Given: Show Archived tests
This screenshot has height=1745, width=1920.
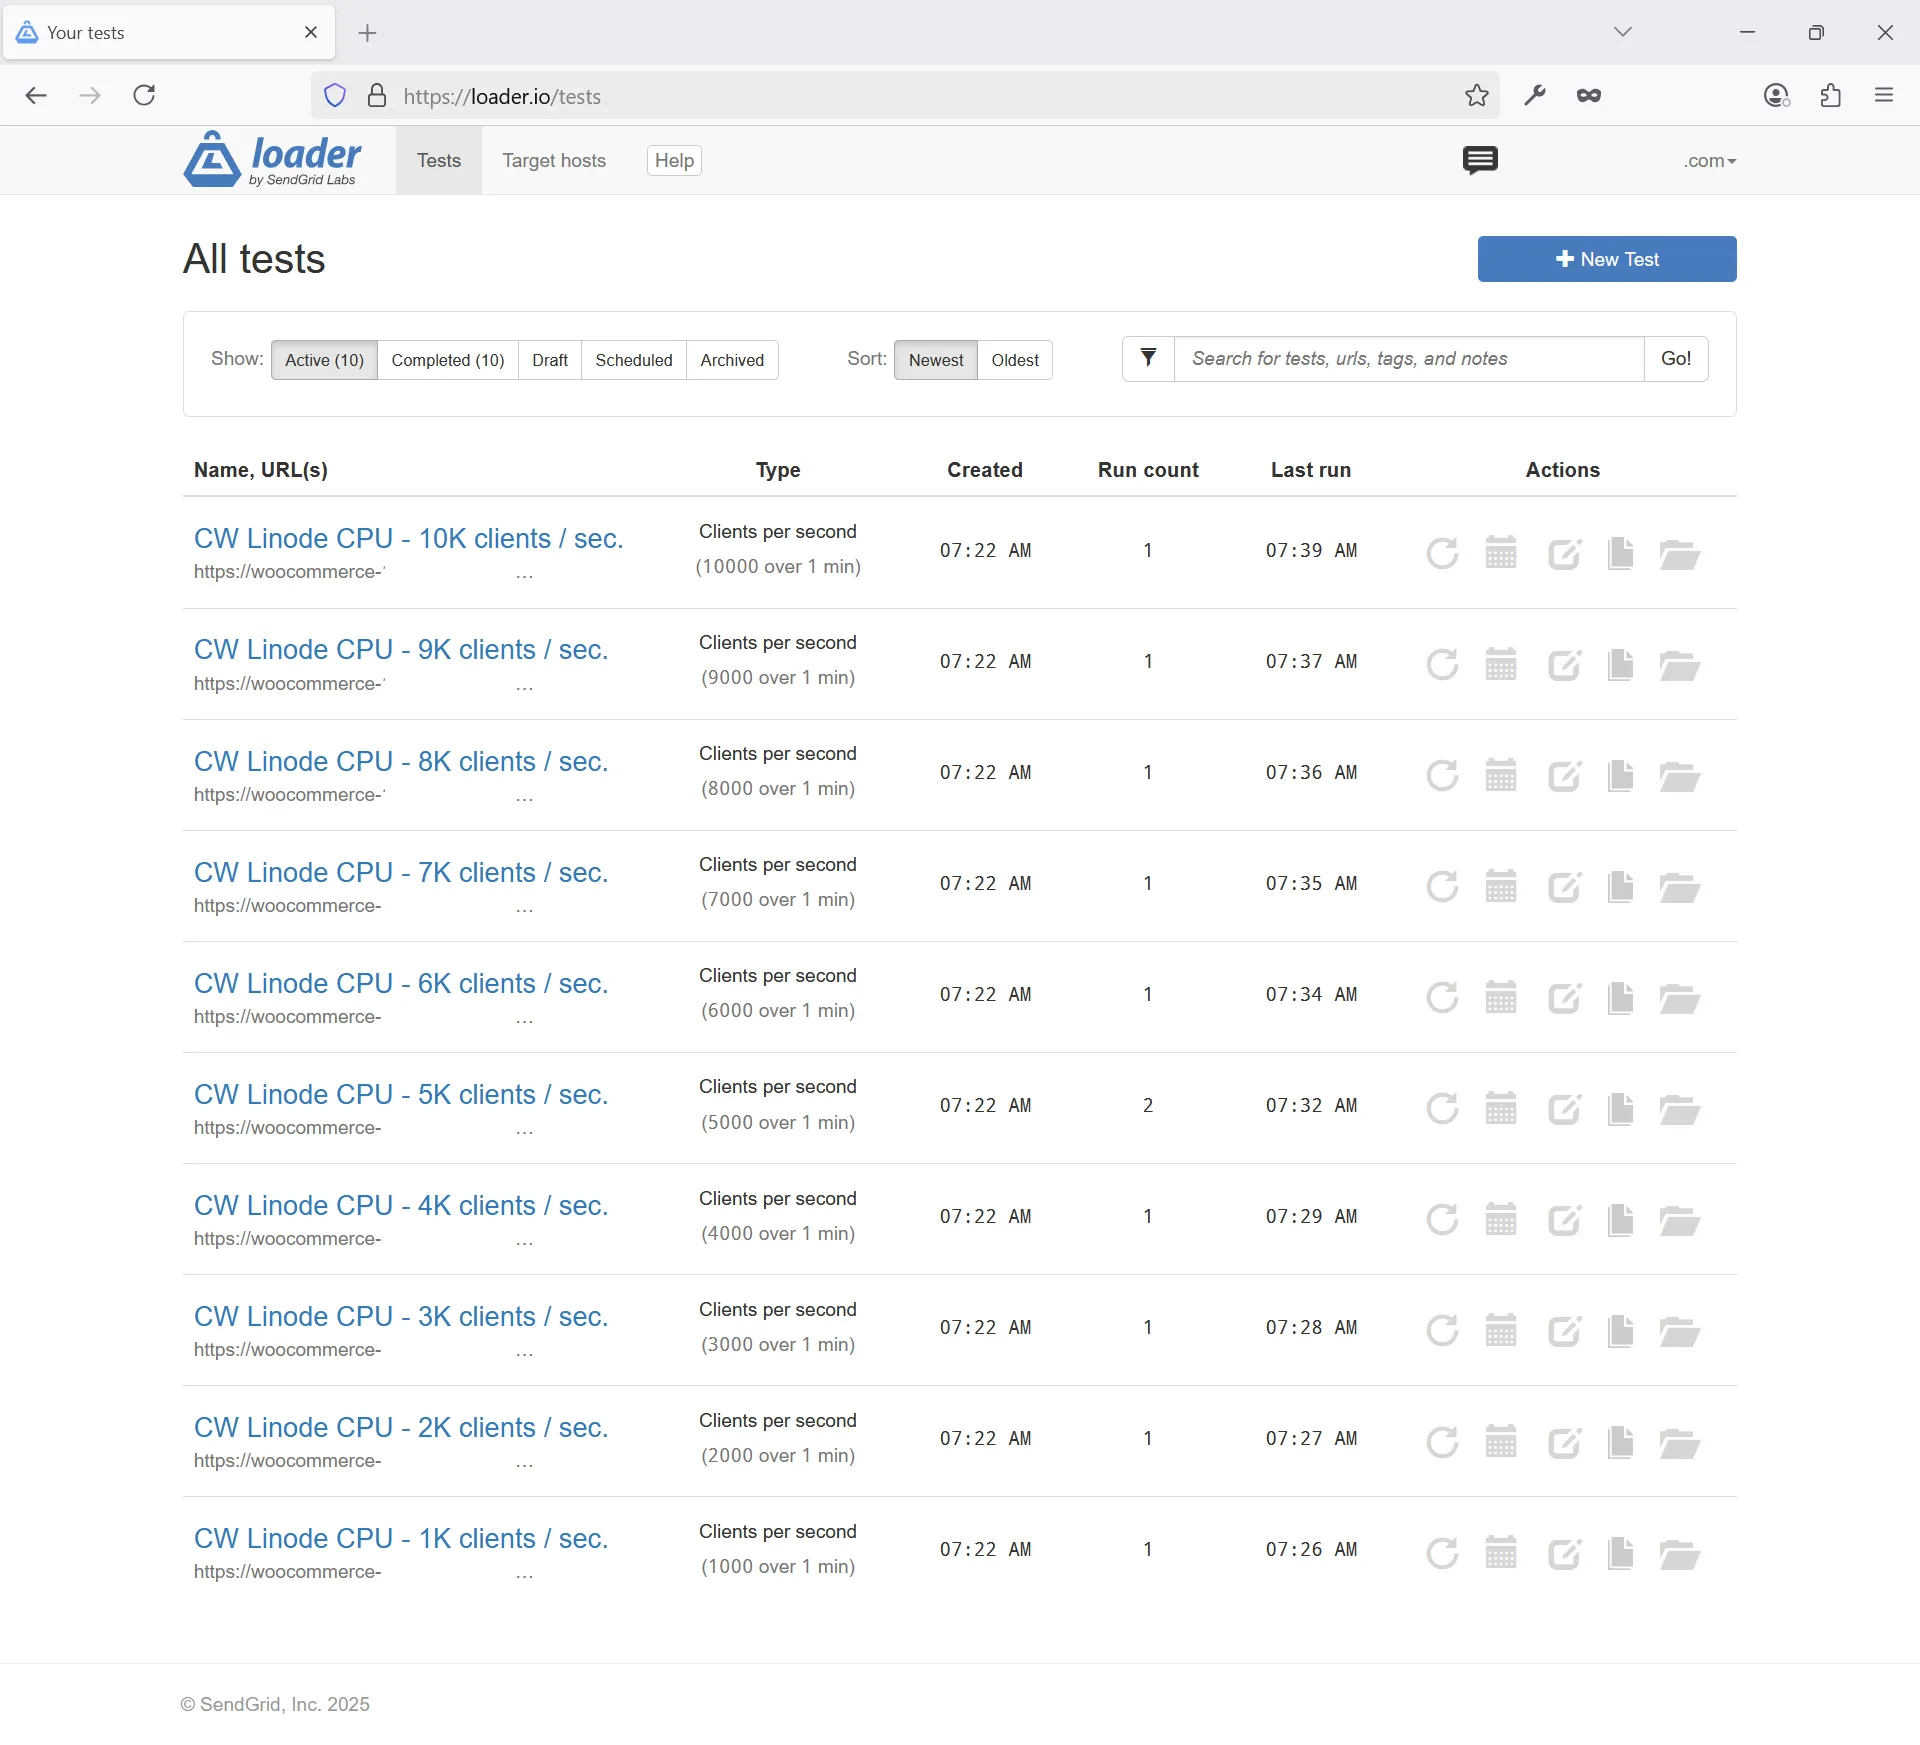Looking at the screenshot, I should pyautogui.click(x=731, y=359).
